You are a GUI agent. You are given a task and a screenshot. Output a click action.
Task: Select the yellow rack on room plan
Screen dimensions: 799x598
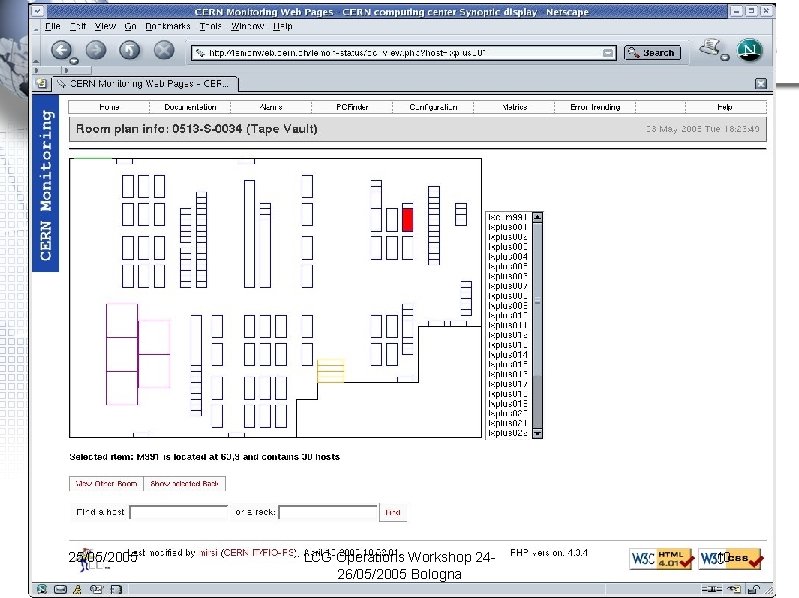[331, 370]
